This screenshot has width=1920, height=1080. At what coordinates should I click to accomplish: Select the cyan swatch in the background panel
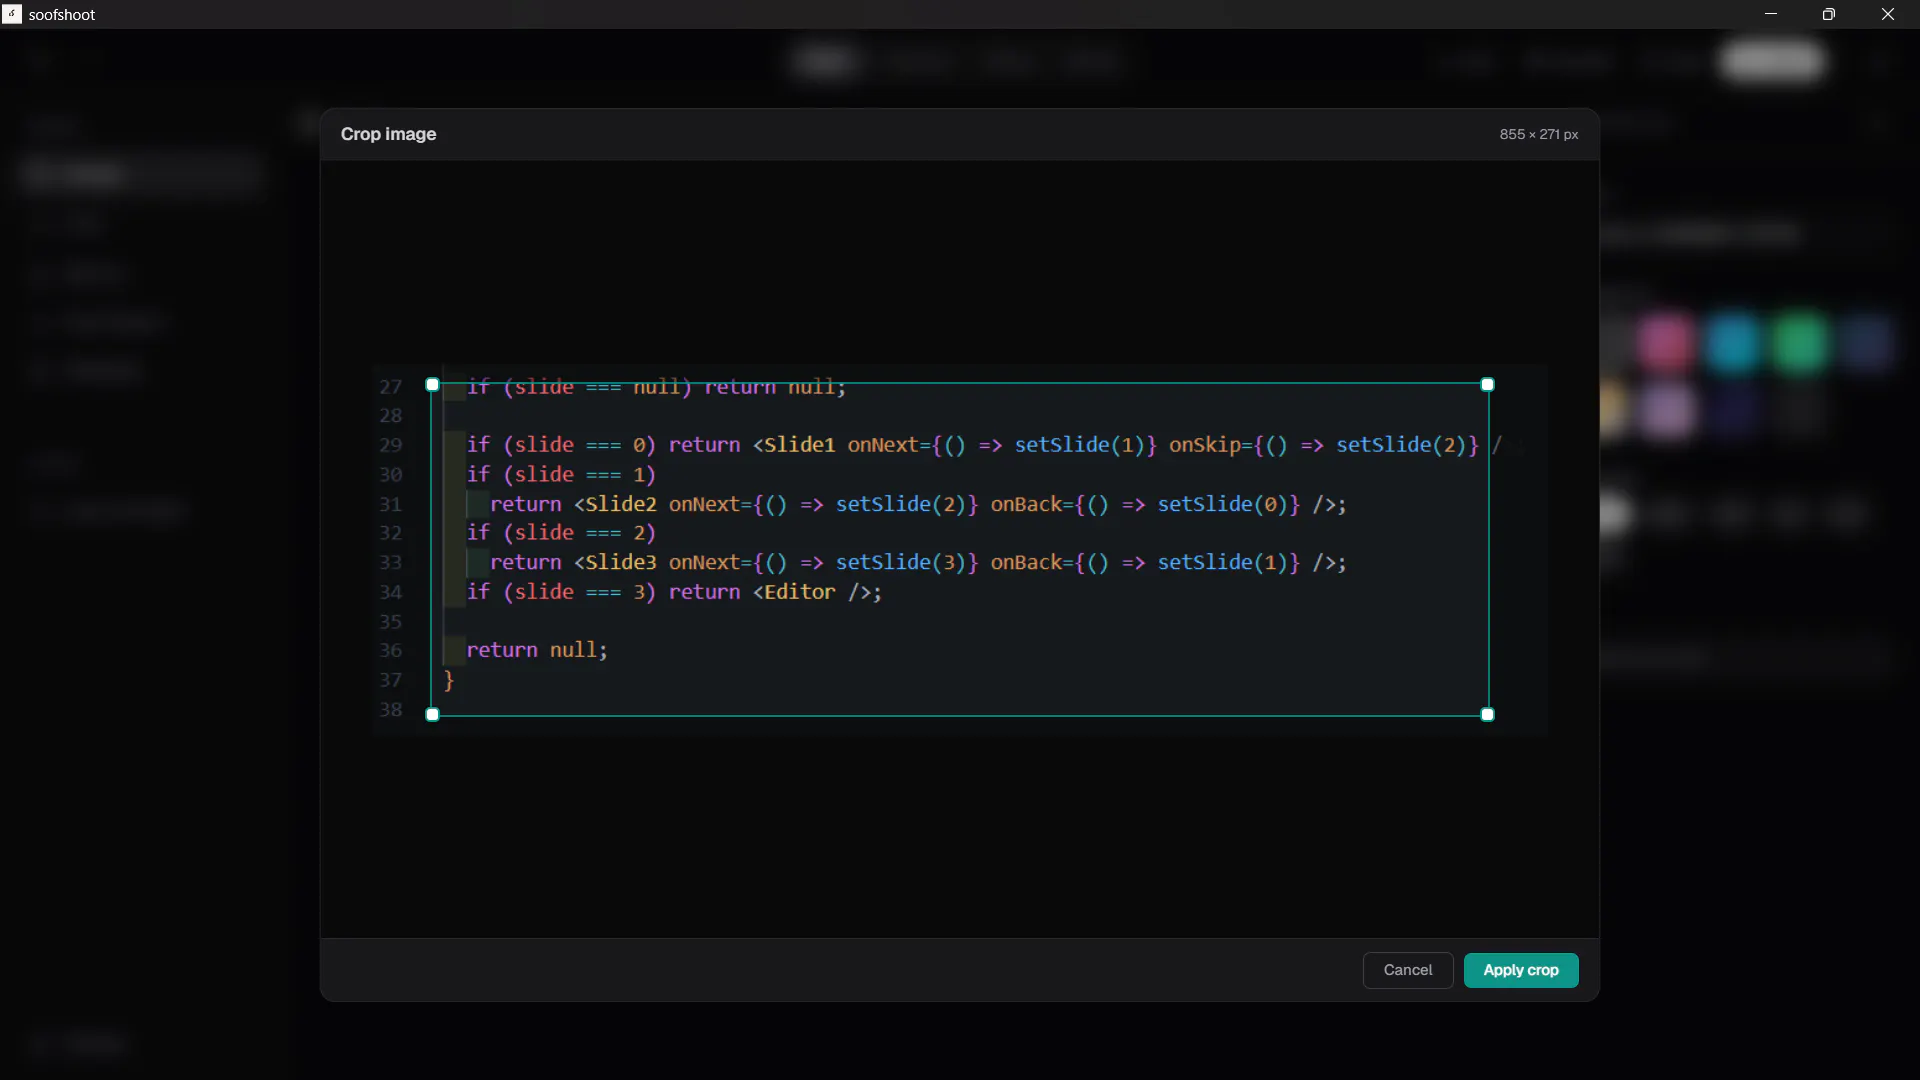[x=1733, y=343]
